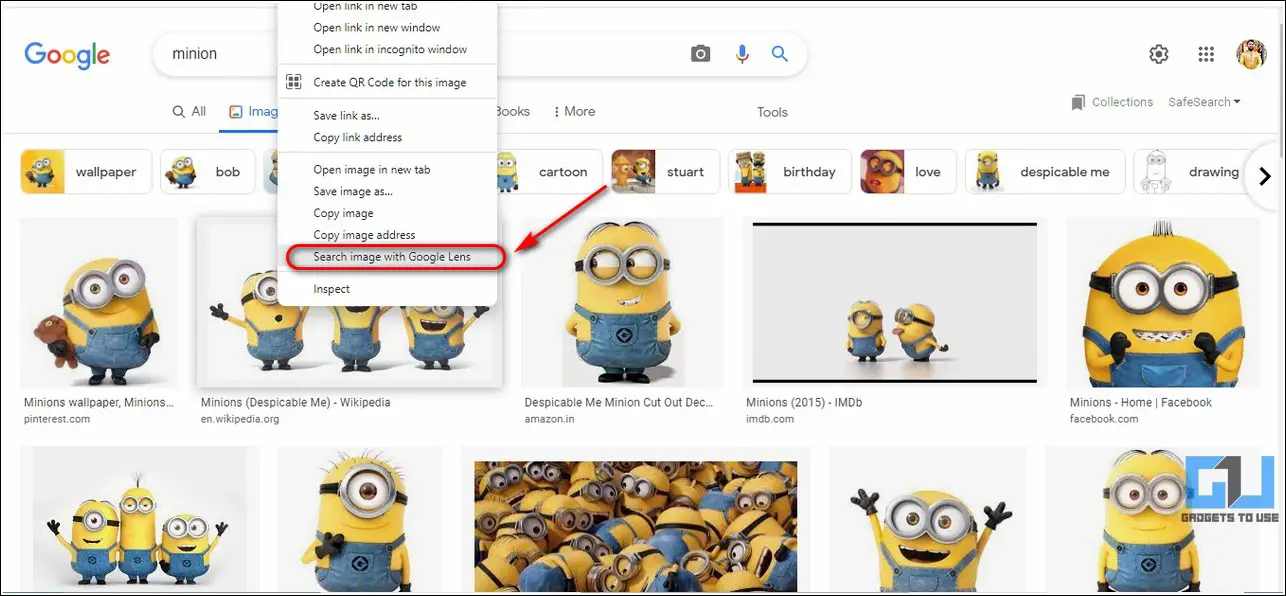Open the Despicable Me Minion Cut Out thumbnail
The height and width of the screenshot is (596, 1286).
click(x=622, y=302)
